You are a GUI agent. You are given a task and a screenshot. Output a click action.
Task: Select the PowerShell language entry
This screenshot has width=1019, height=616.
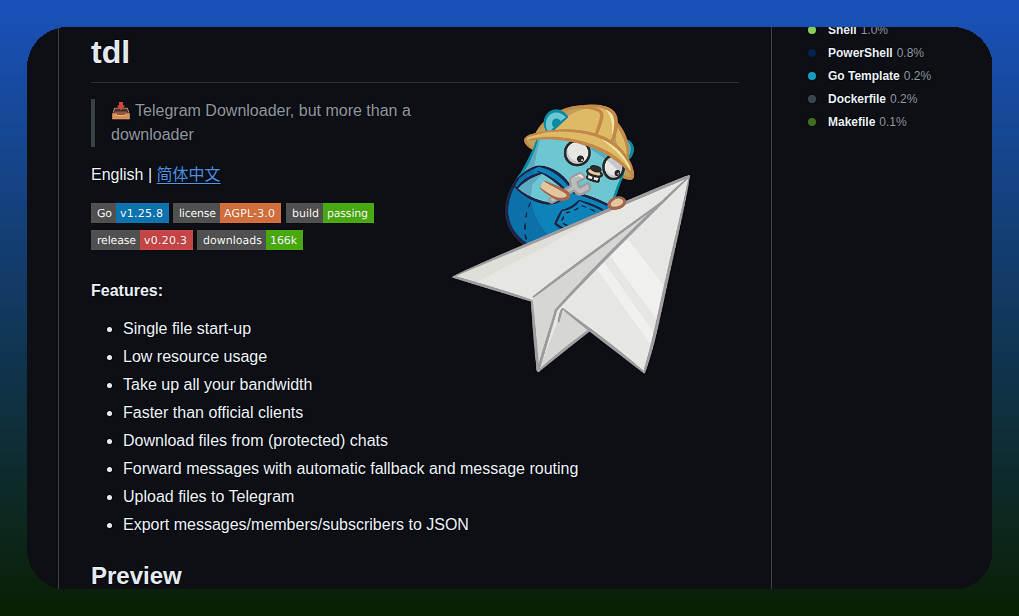[x=875, y=53]
